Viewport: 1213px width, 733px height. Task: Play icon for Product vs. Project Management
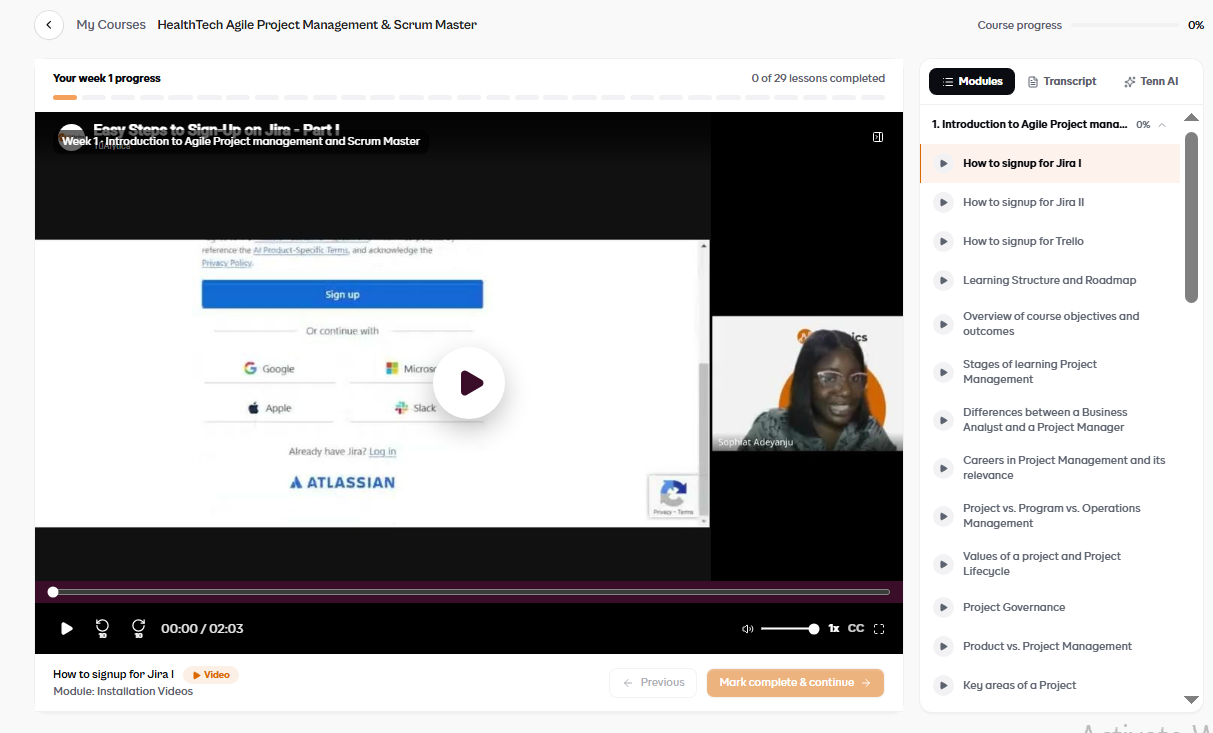(943, 646)
